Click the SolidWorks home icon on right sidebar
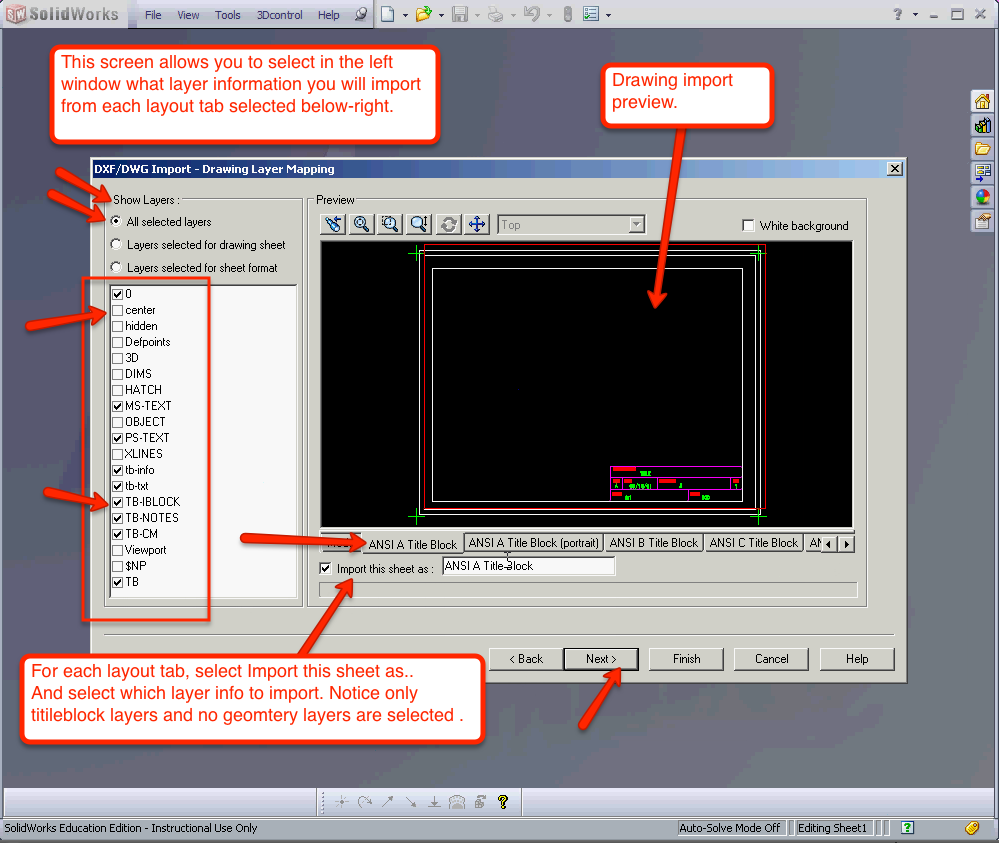999x843 pixels. click(983, 101)
